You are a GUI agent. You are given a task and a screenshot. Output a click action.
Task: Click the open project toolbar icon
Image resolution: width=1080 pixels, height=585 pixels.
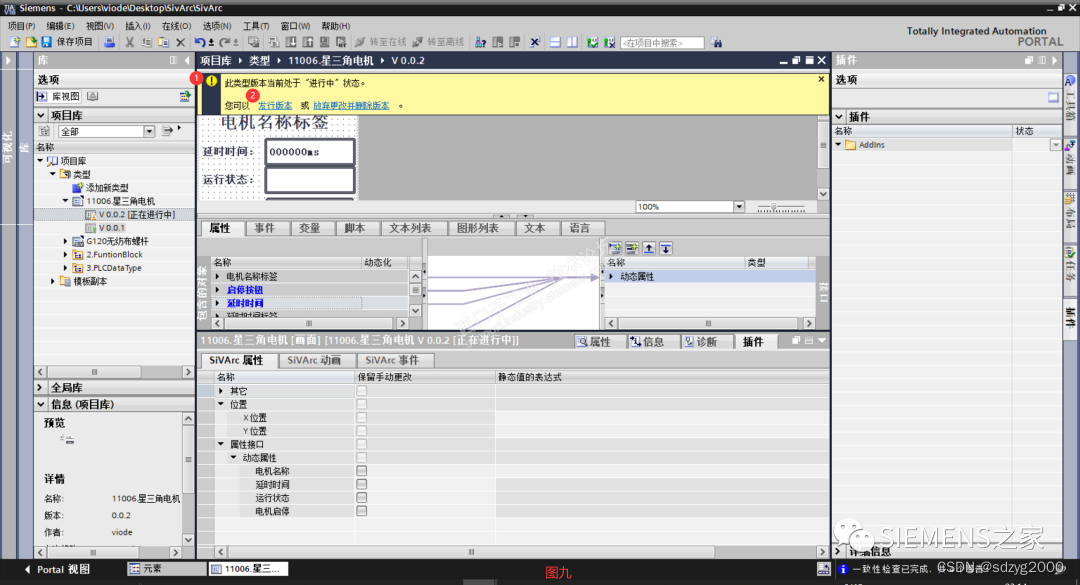click(x=31, y=42)
